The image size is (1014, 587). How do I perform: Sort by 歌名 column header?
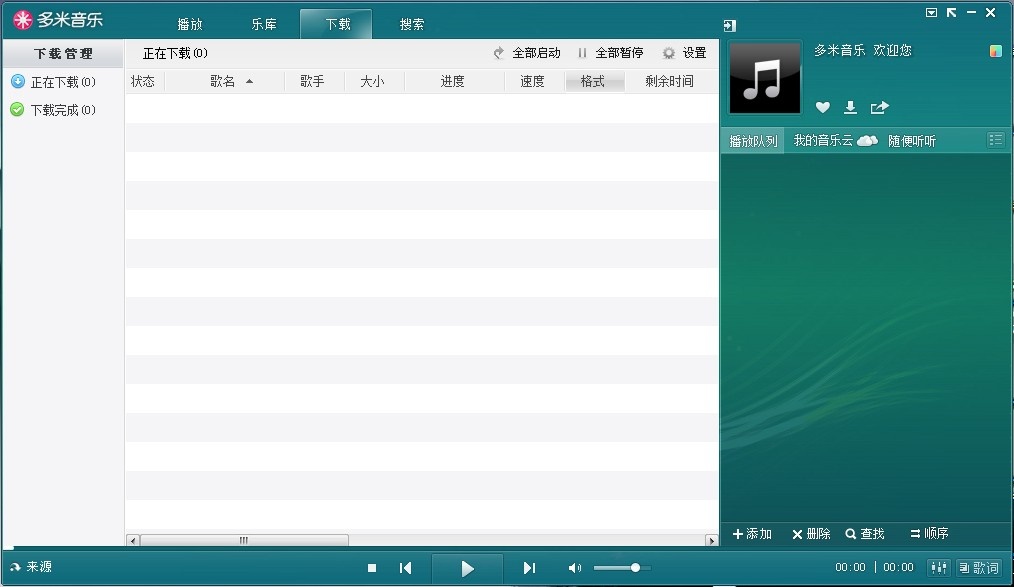[x=224, y=81]
